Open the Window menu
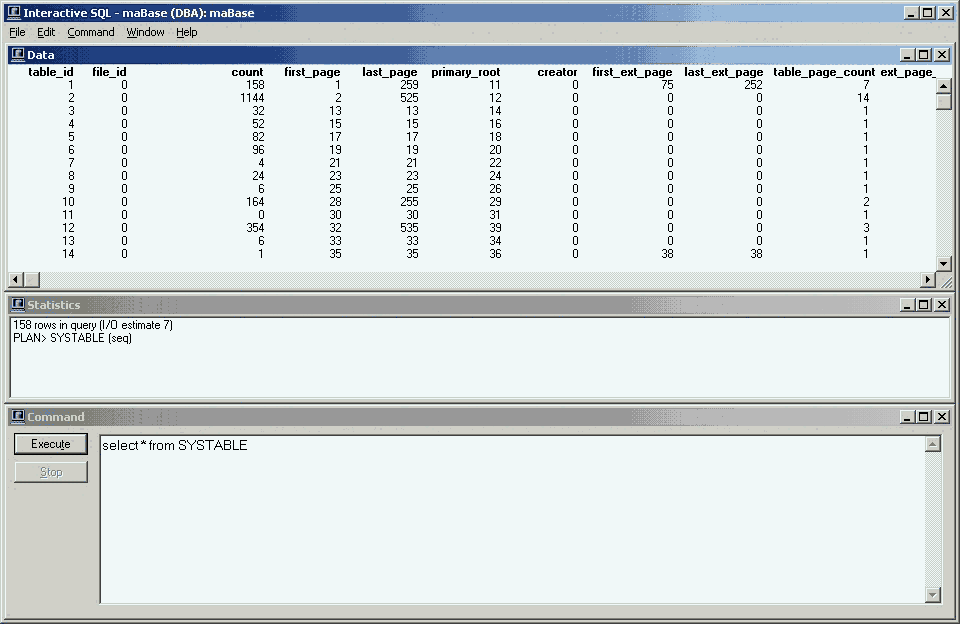The height and width of the screenshot is (624, 960). (x=145, y=32)
